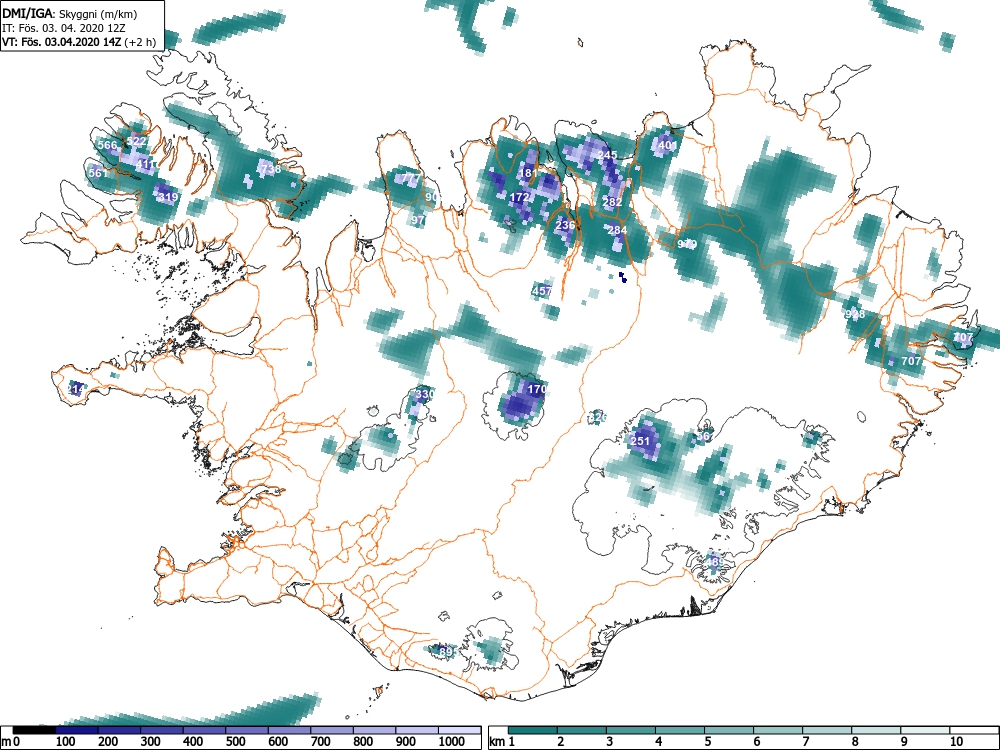The height and width of the screenshot is (750, 1000).
Task: Click the '245' visibility value on the map
Action: (607, 155)
